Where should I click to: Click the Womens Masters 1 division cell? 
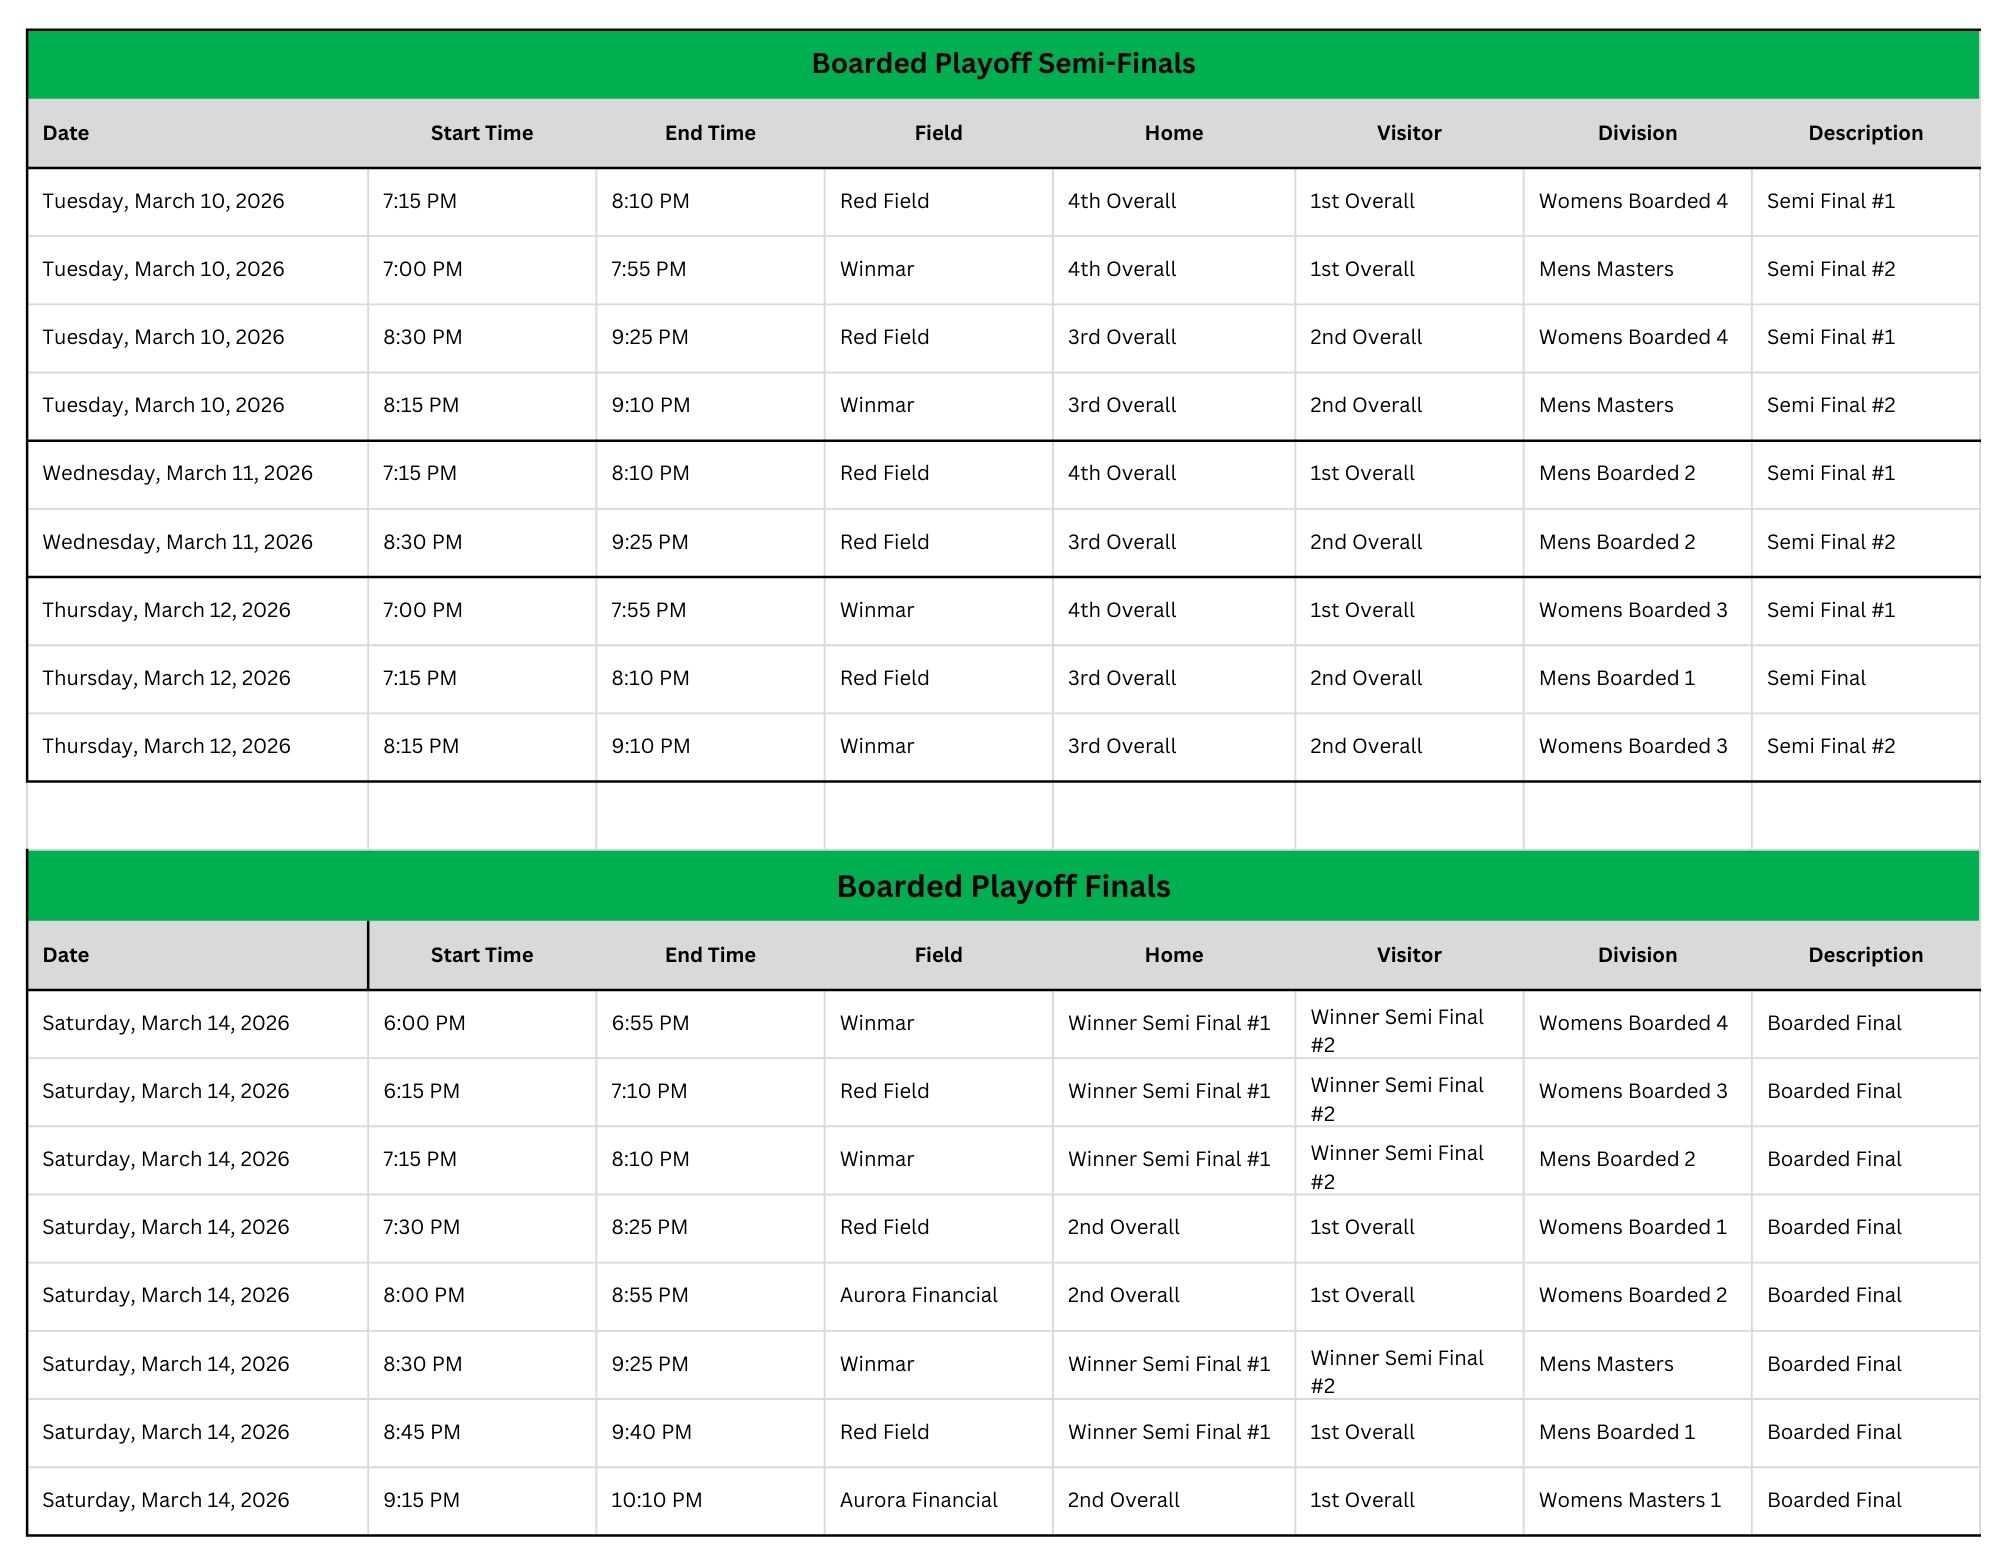click(1629, 1500)
